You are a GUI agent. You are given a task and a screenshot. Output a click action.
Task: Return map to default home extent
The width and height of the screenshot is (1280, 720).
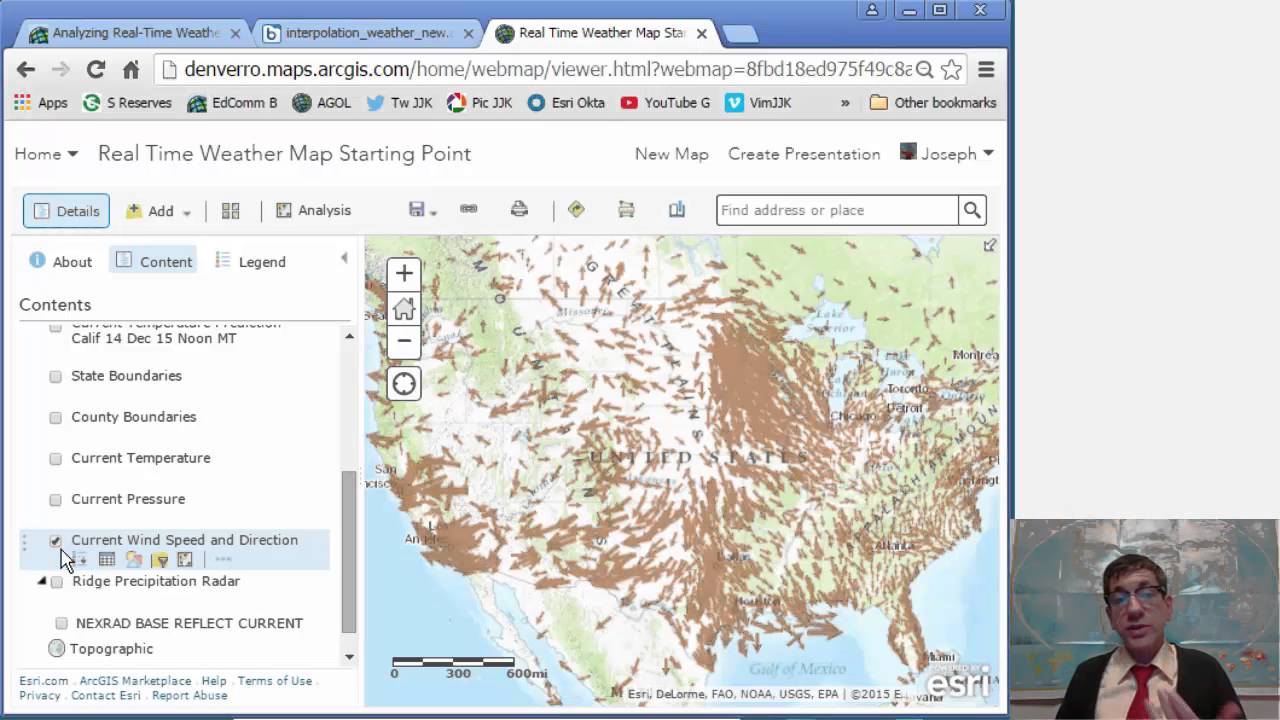[404, 308]
